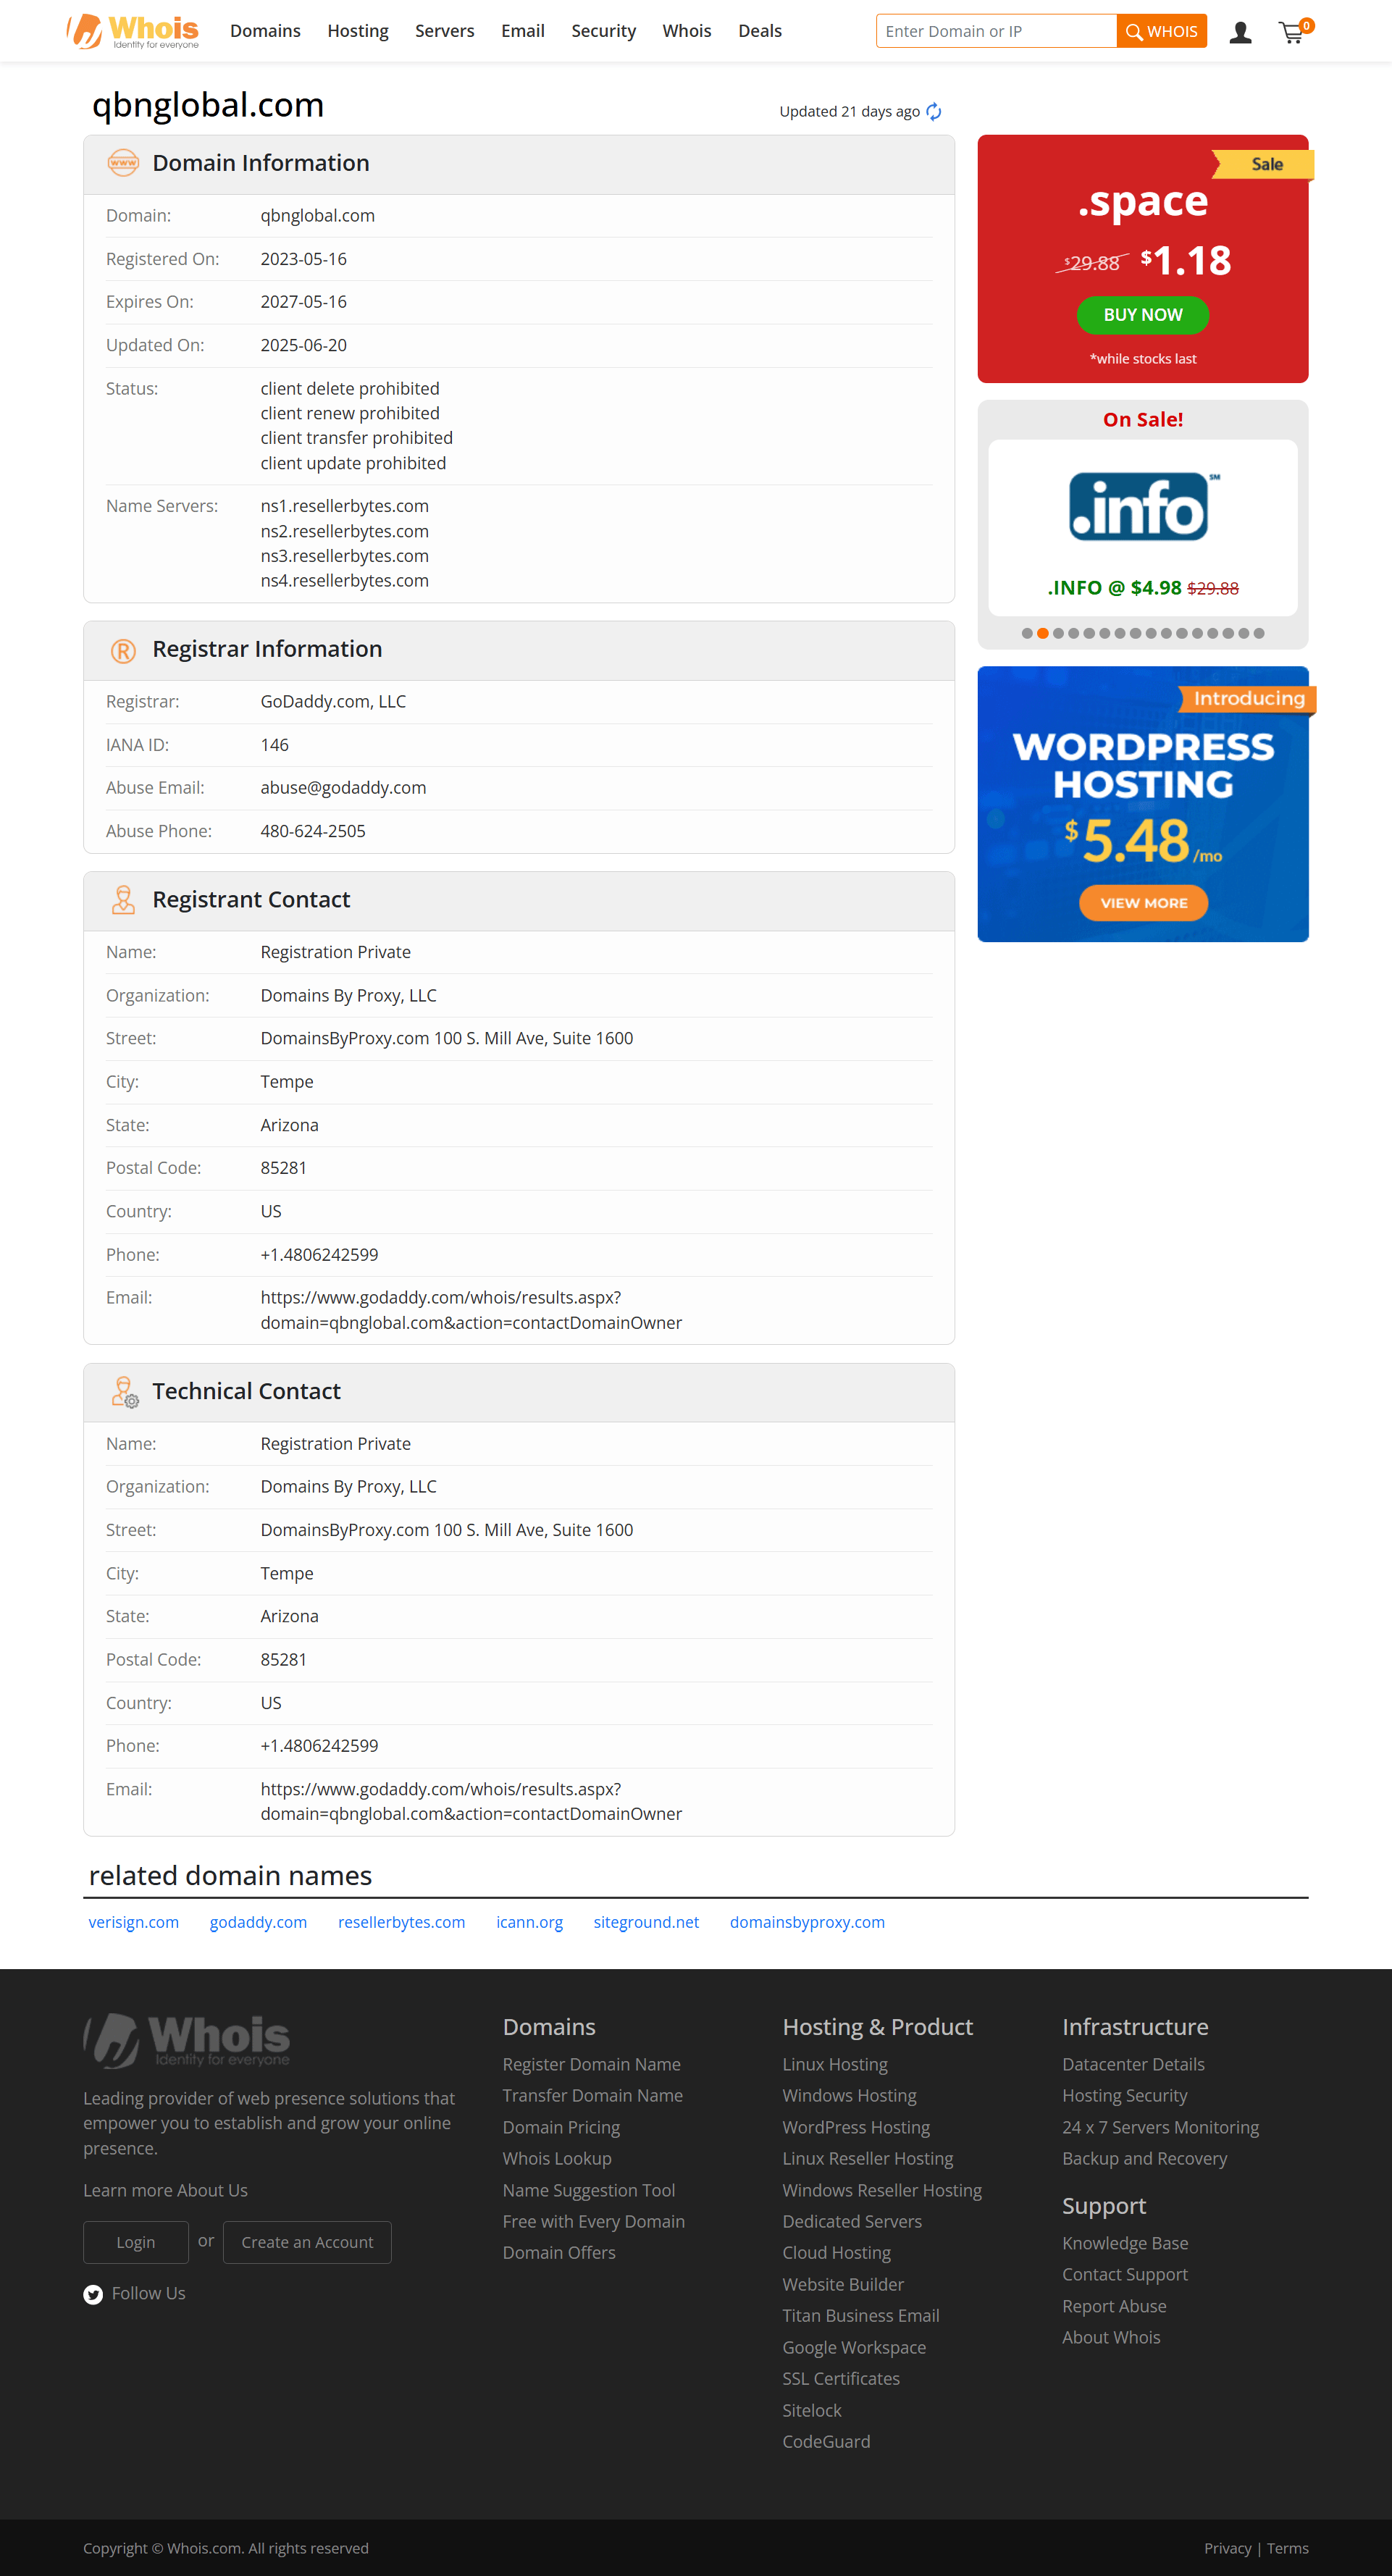Viewport: 1392px width, 2576px height.
Task: Open the resellerbytes.com related domain
Action: (x=402, y=1922)
